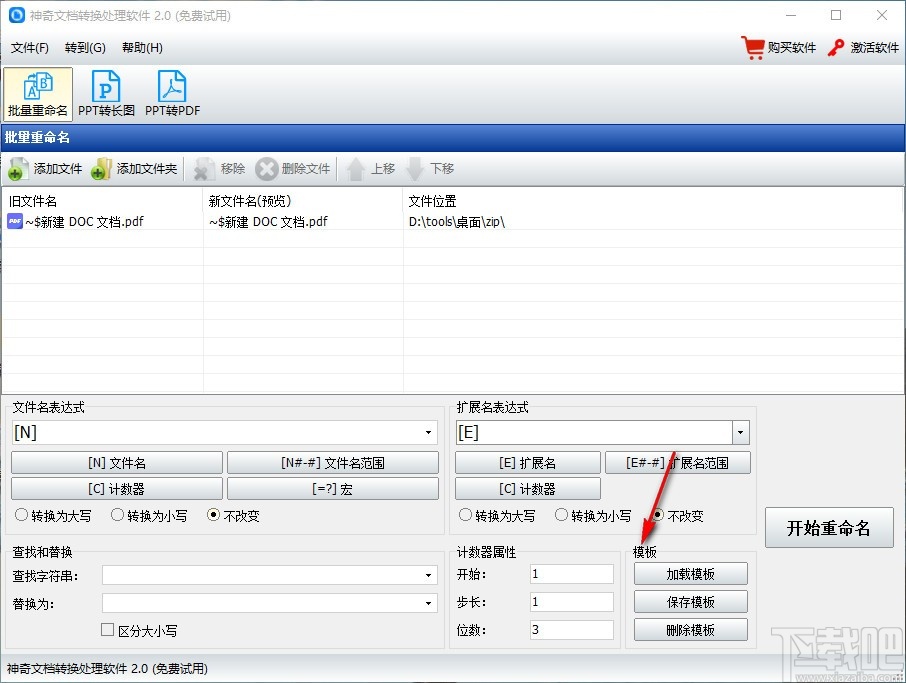Click the counter 位数 input field
This screenshot has height=683, width=906.
571,629
